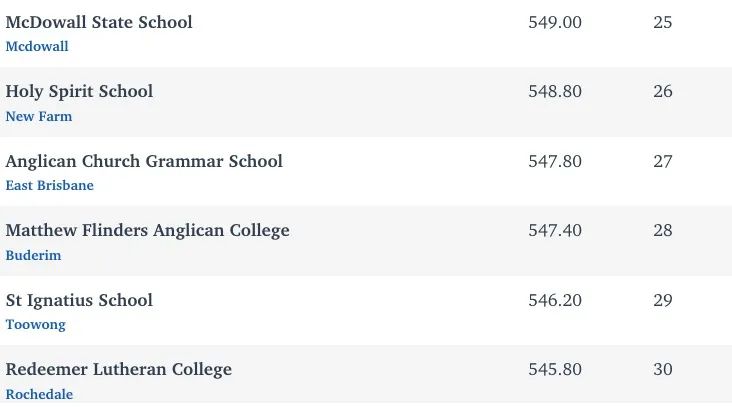This screenshot has width=732, height=407.
Task: Open McDowall State School entry
Action: click(99, 22)
